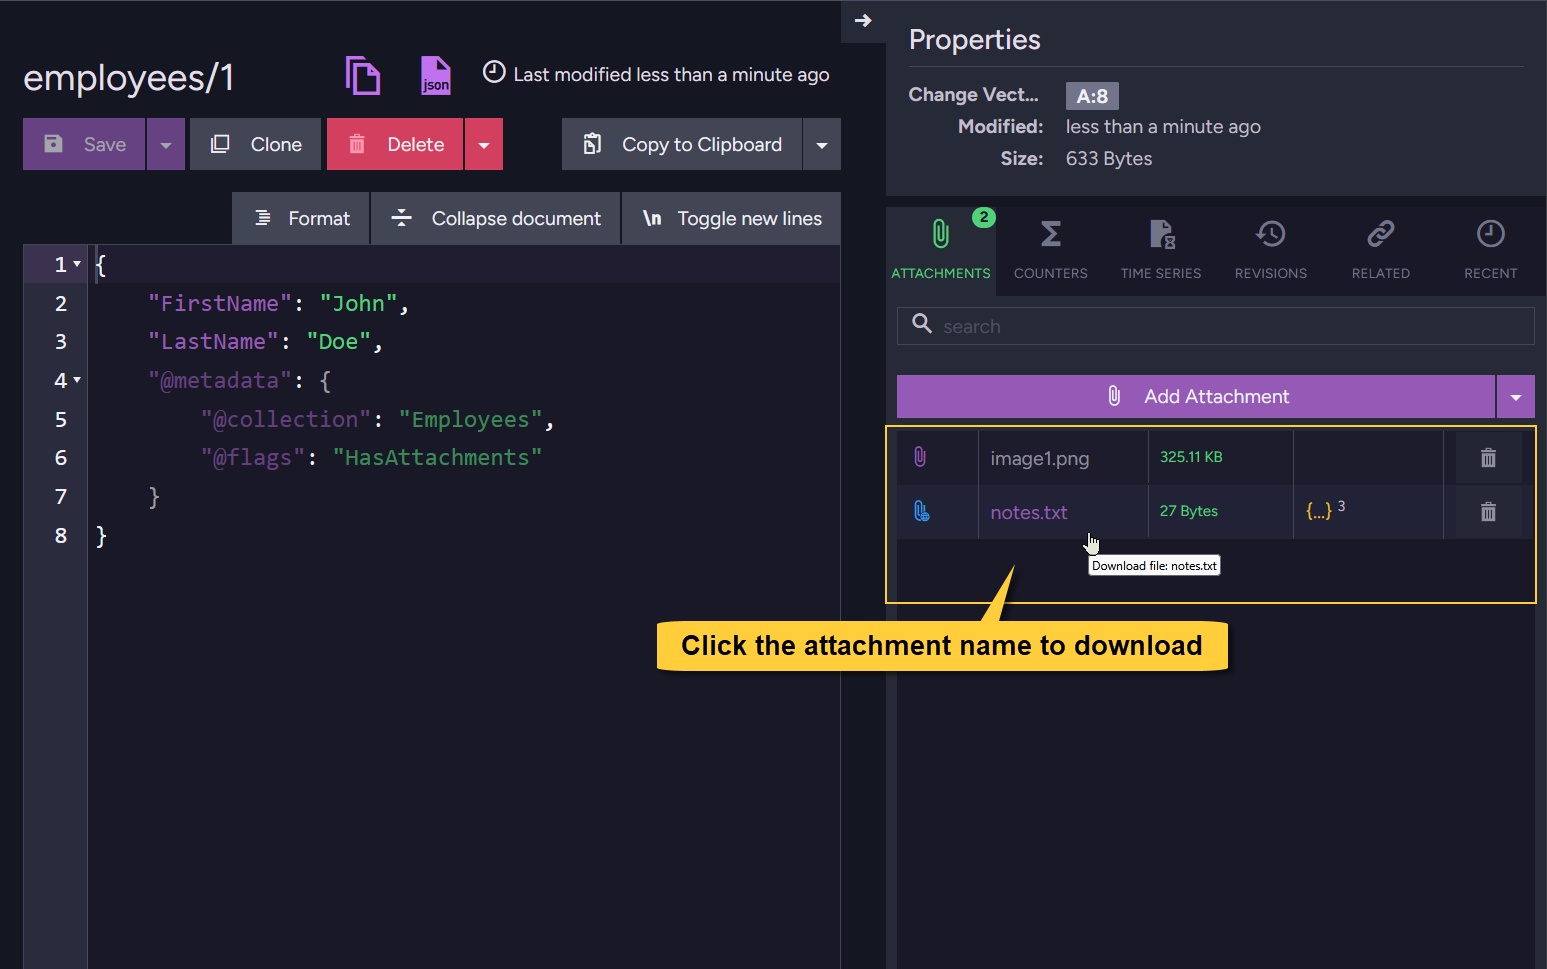Open the Copy to Clipboard dropdown arrow
This screenshot has height=969, width=1547.
(822, 145)
